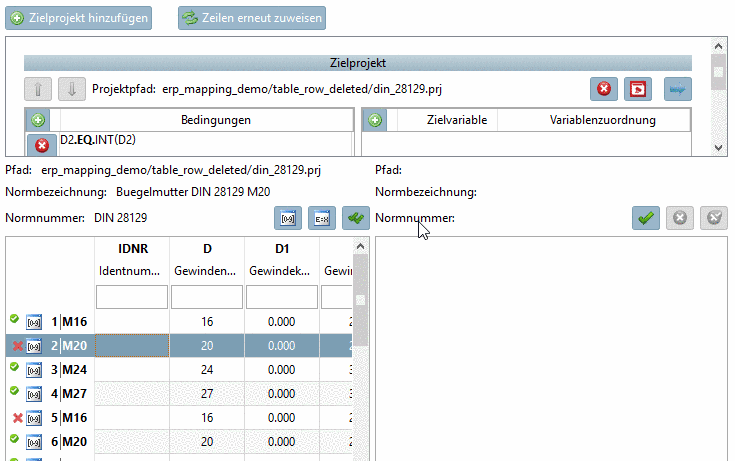
Task: Click the table icon button next to Normnummer DIN 28129
Action: [x=288, y=218]
